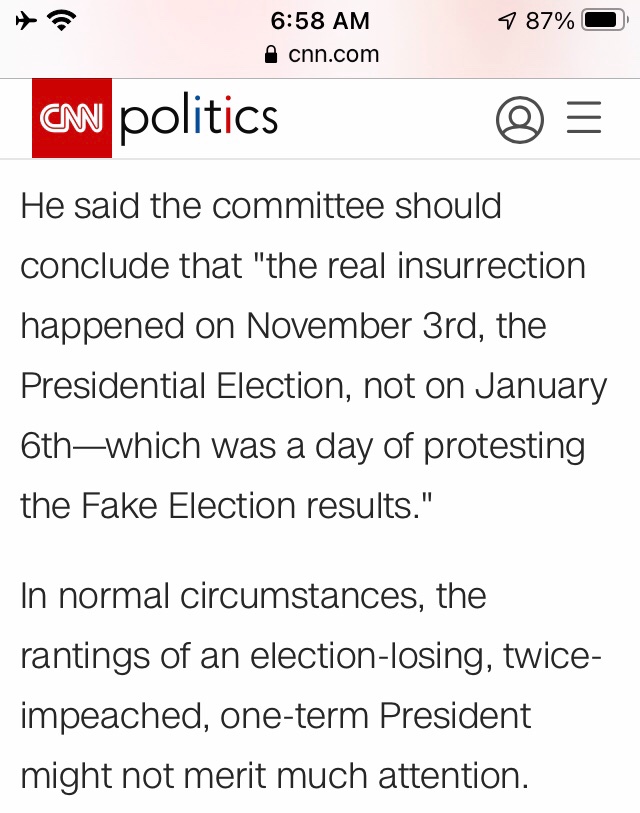Viewport: 640px width, 813px height.
Task: Click the word "impeached" in the article
Action: (x=108, y=716)
